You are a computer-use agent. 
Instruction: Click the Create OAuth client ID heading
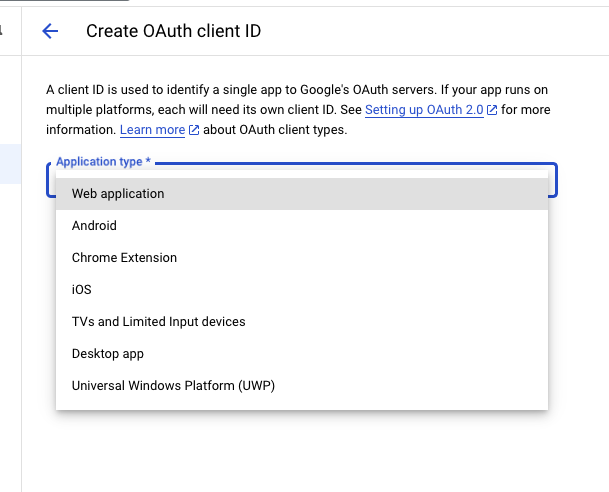pyautogui.click(x=174, y=31)
